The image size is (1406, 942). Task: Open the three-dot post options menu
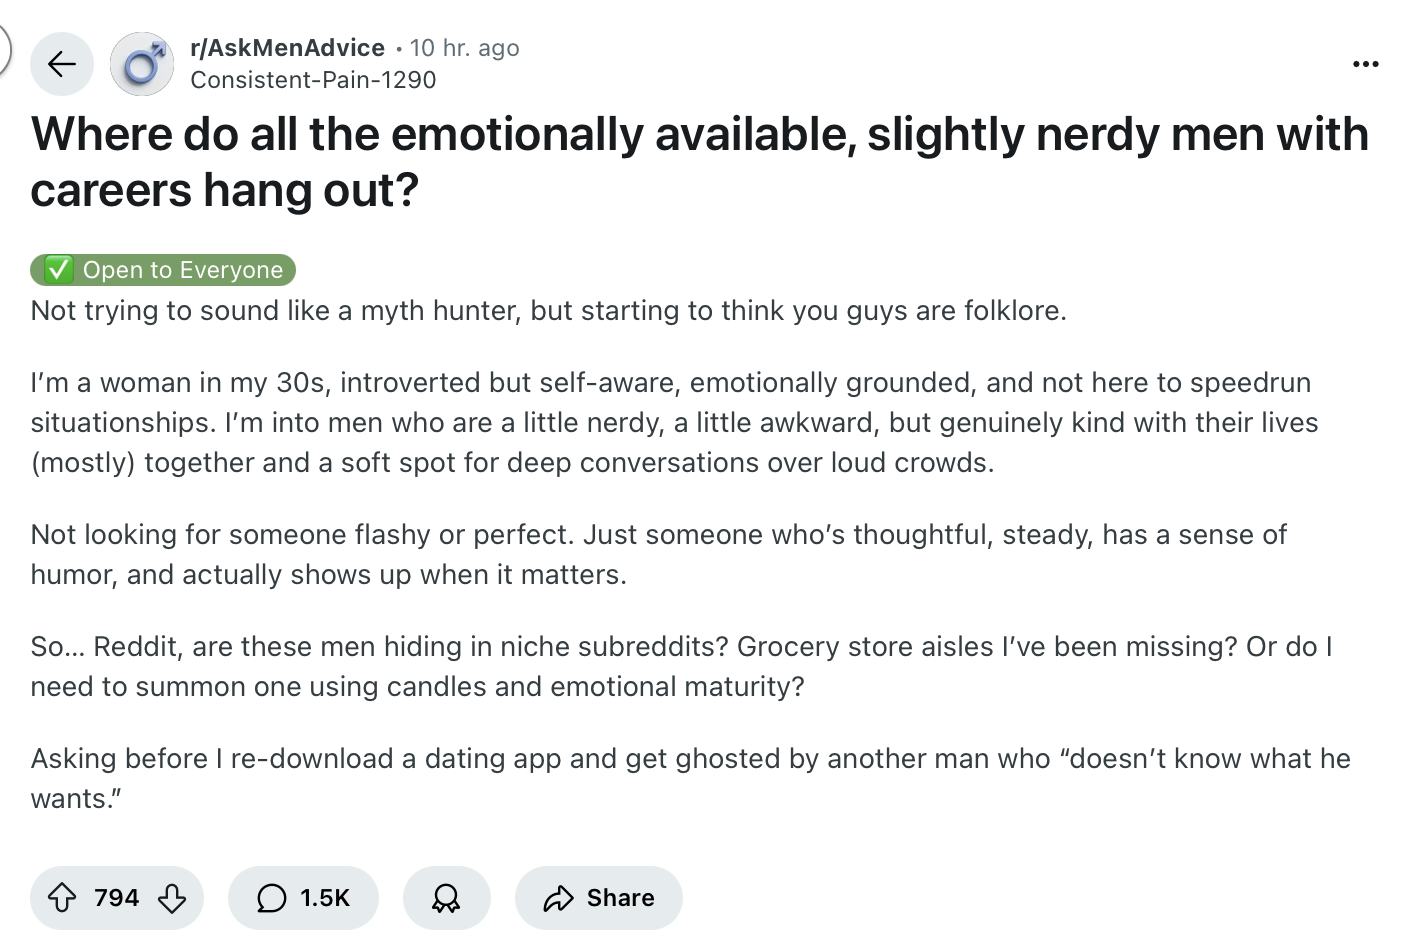1365,64
